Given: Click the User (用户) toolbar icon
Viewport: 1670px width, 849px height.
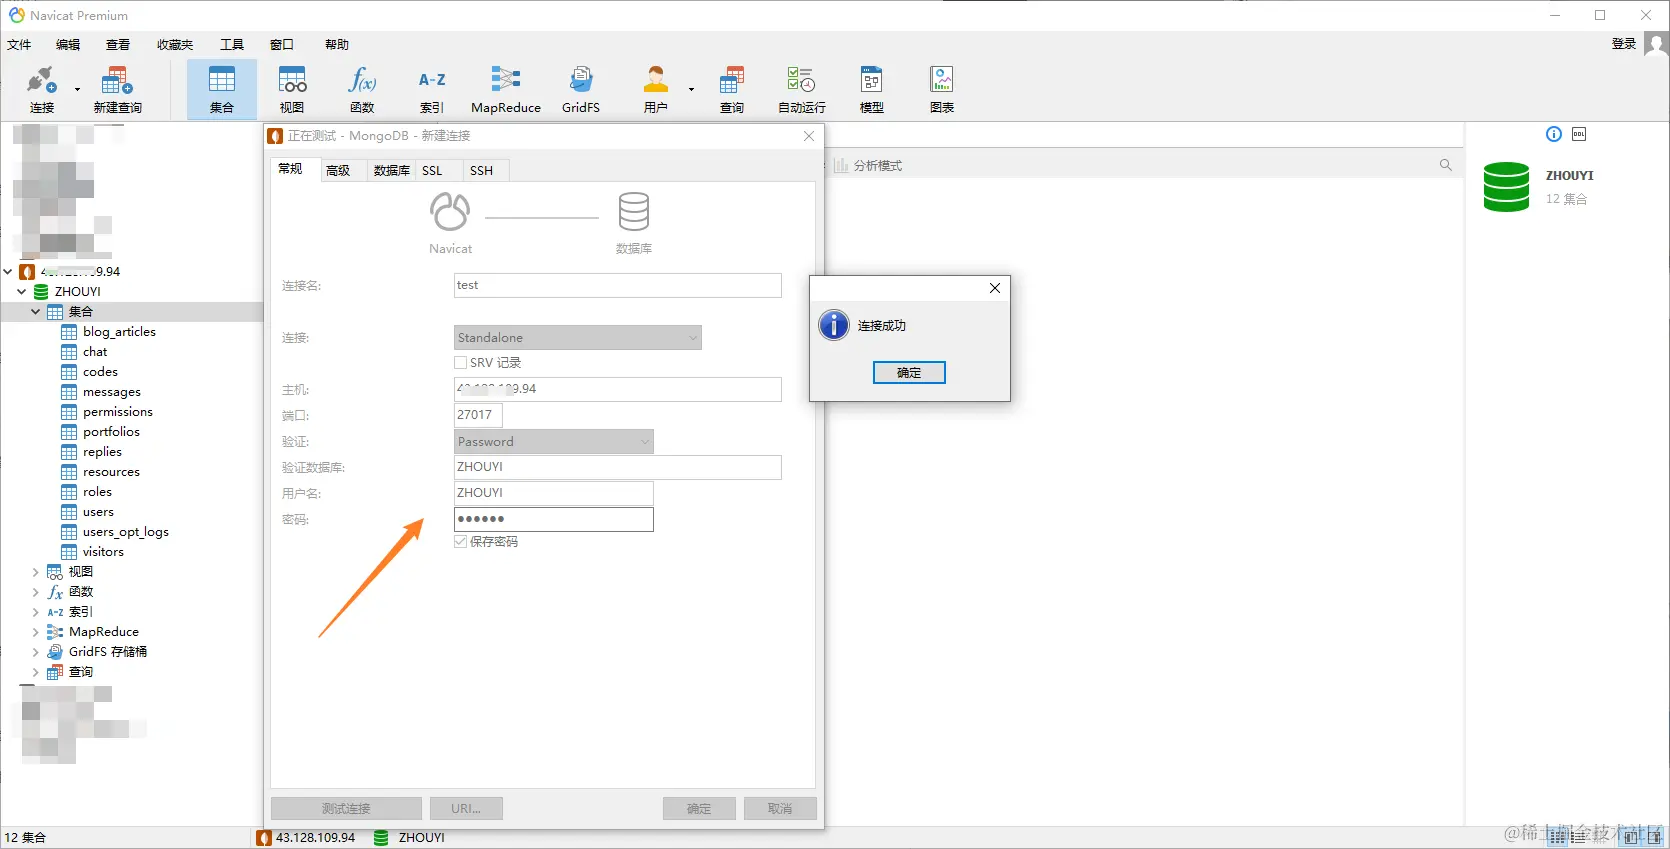Looking at the screenshot, I should (x=656, y=90).
